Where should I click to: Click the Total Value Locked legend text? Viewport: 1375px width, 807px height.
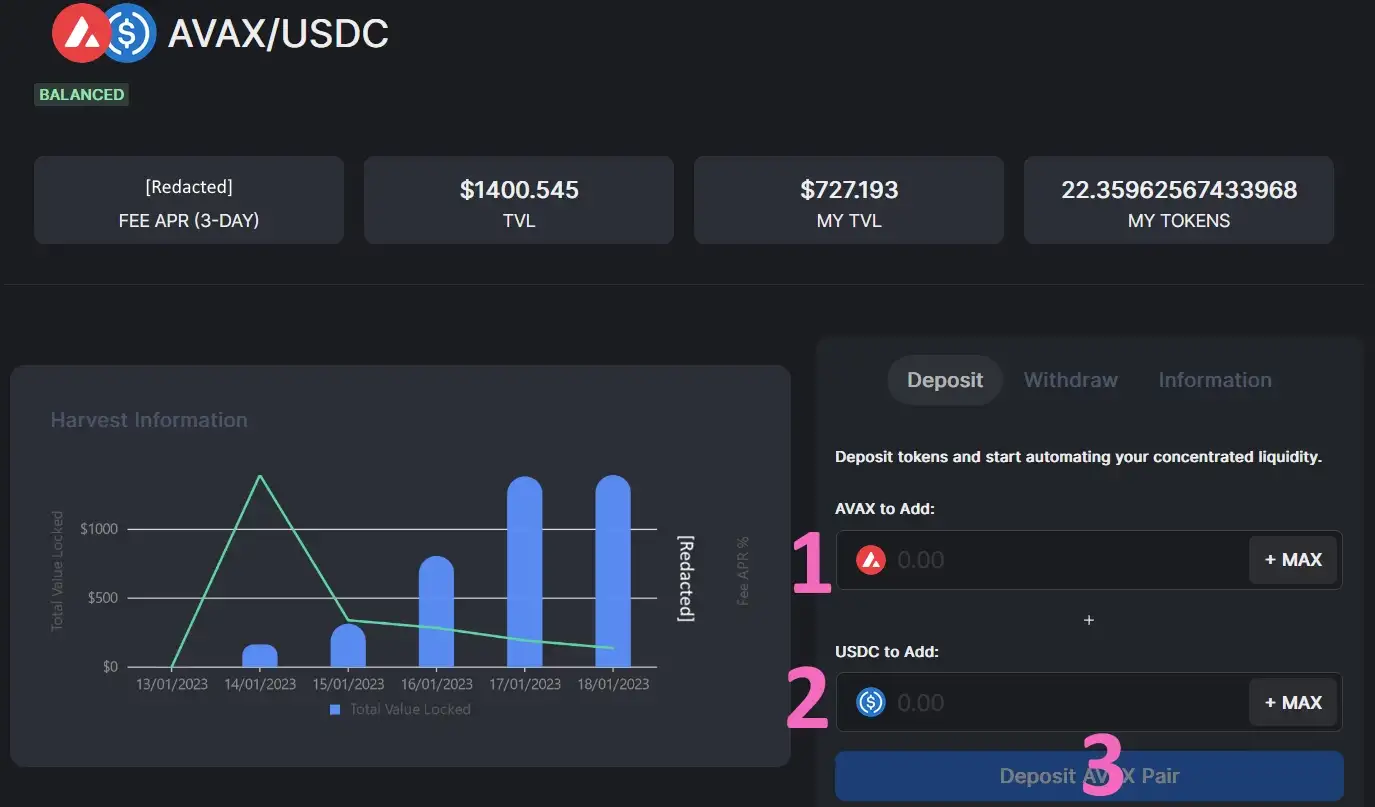coord(410,710)
